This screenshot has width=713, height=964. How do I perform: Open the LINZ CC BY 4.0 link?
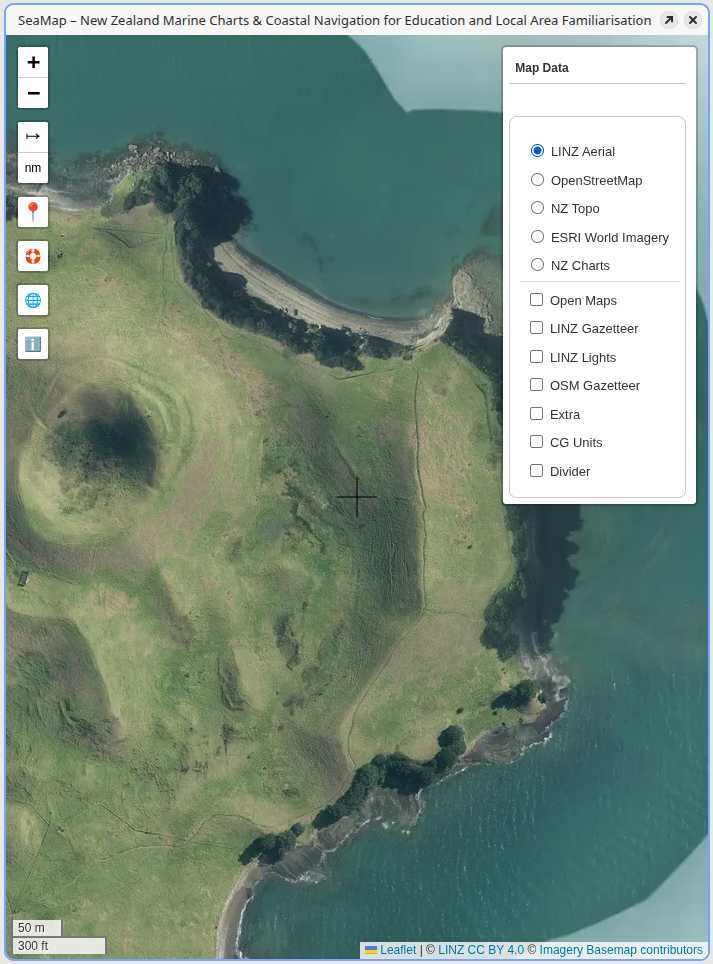[x=480, y=950]
